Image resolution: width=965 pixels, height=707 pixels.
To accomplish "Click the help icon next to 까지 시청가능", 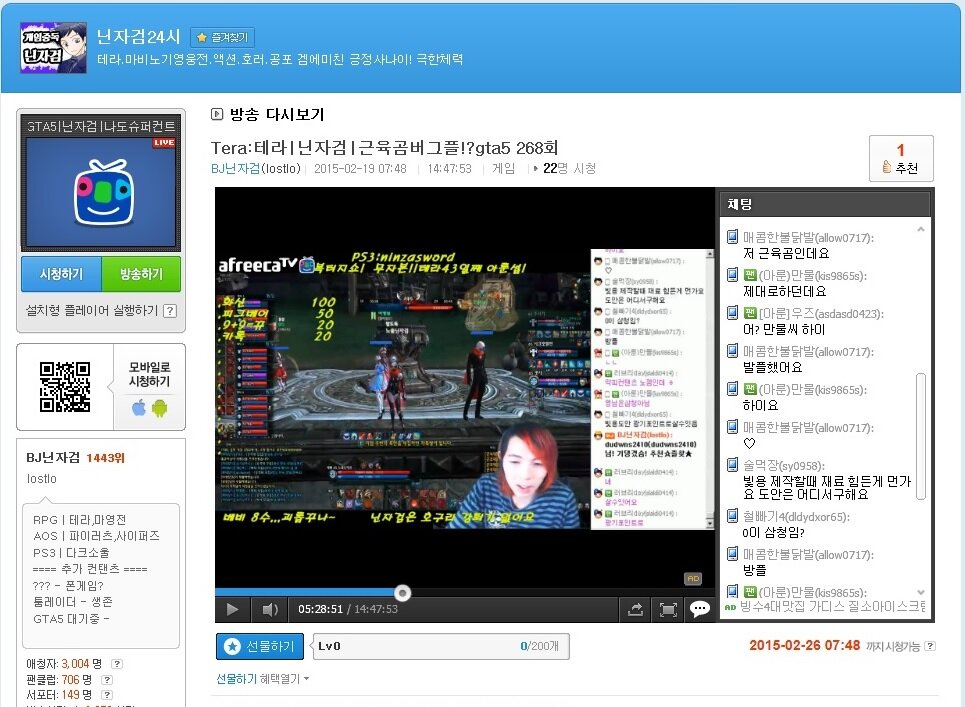I will (x=931, y=646).
